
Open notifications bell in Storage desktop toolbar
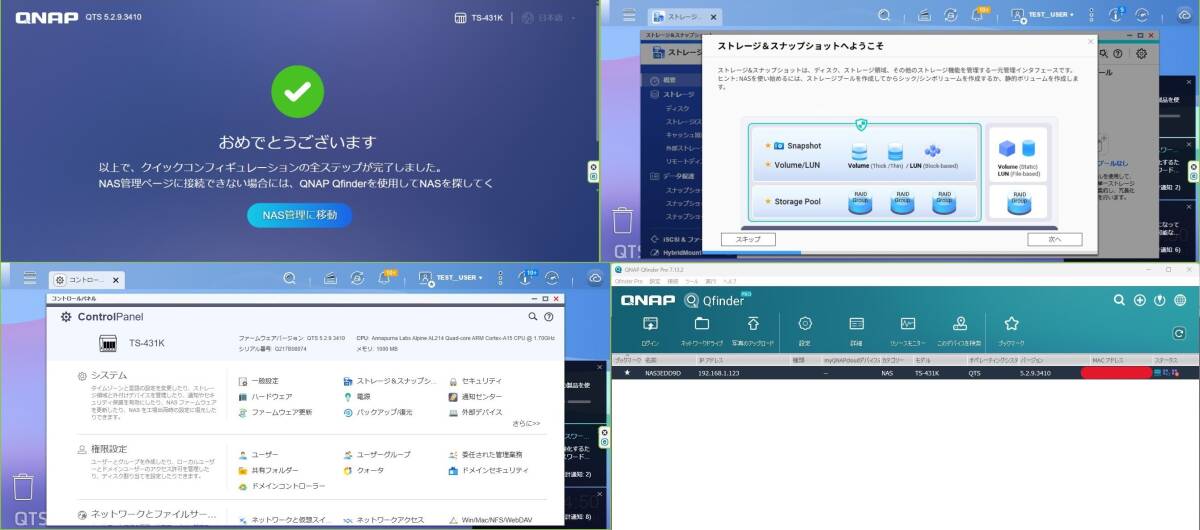(977, 15)
